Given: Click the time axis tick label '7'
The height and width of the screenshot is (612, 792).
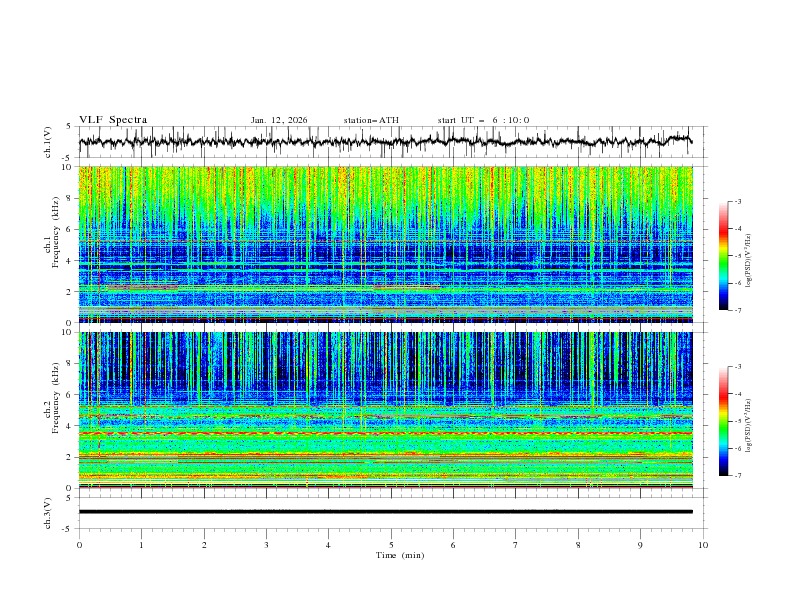Looking at the screenshot, I should tap(516, 545).
